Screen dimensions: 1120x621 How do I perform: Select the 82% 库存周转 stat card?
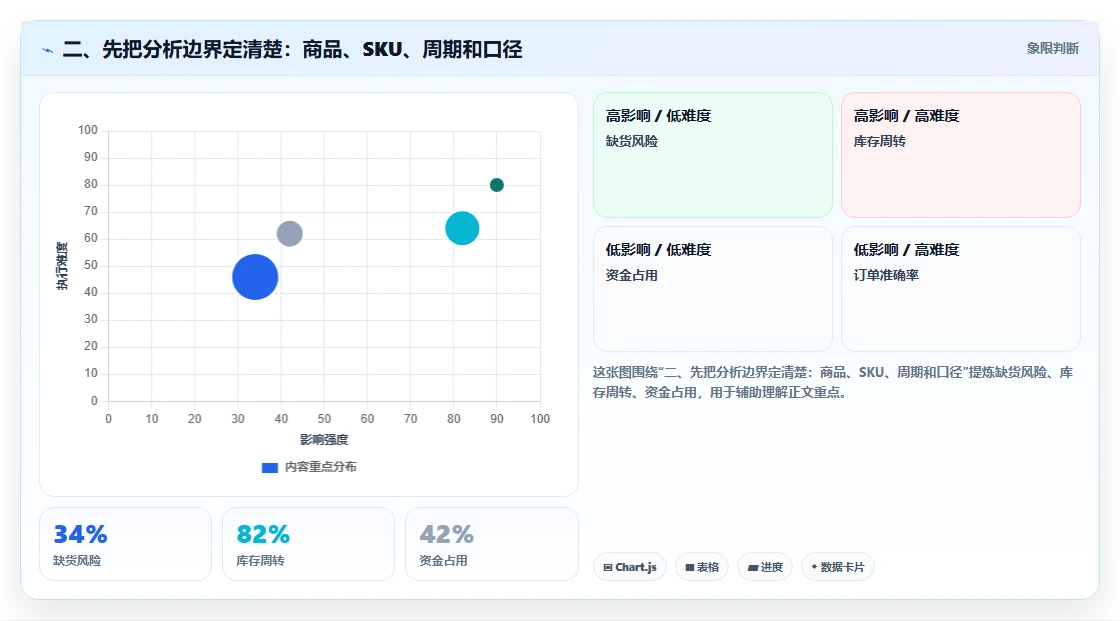point(309,544)
